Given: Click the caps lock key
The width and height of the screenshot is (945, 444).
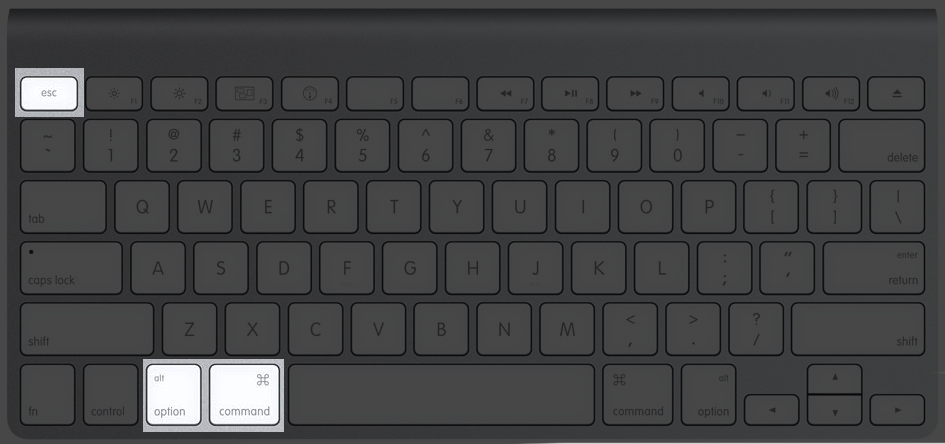Looking at the screenshot, I should point(71,268).
